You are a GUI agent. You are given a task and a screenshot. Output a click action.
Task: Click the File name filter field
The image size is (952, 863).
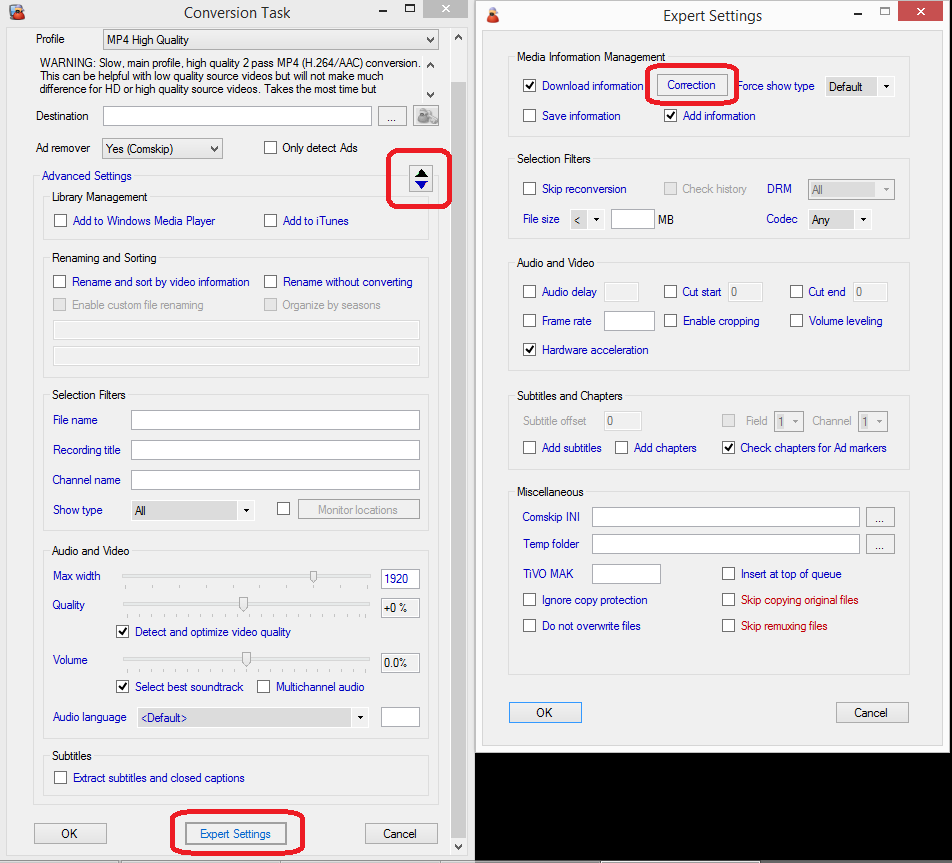(x=275, y=420)
